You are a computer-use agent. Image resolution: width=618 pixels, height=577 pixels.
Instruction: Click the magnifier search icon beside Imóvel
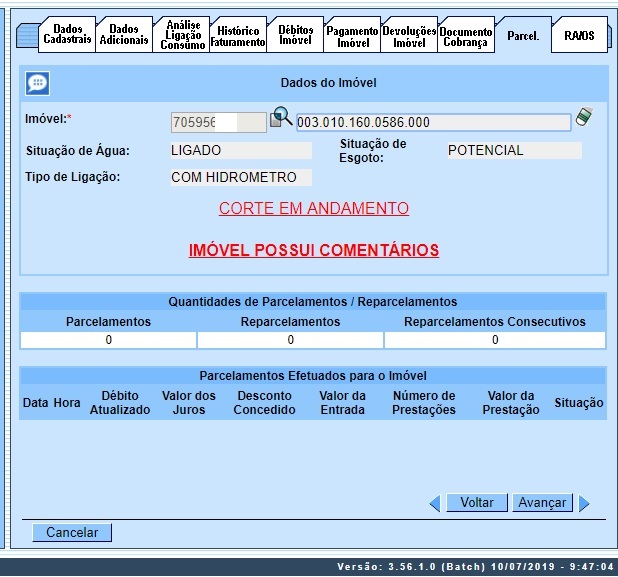[281, 119]
